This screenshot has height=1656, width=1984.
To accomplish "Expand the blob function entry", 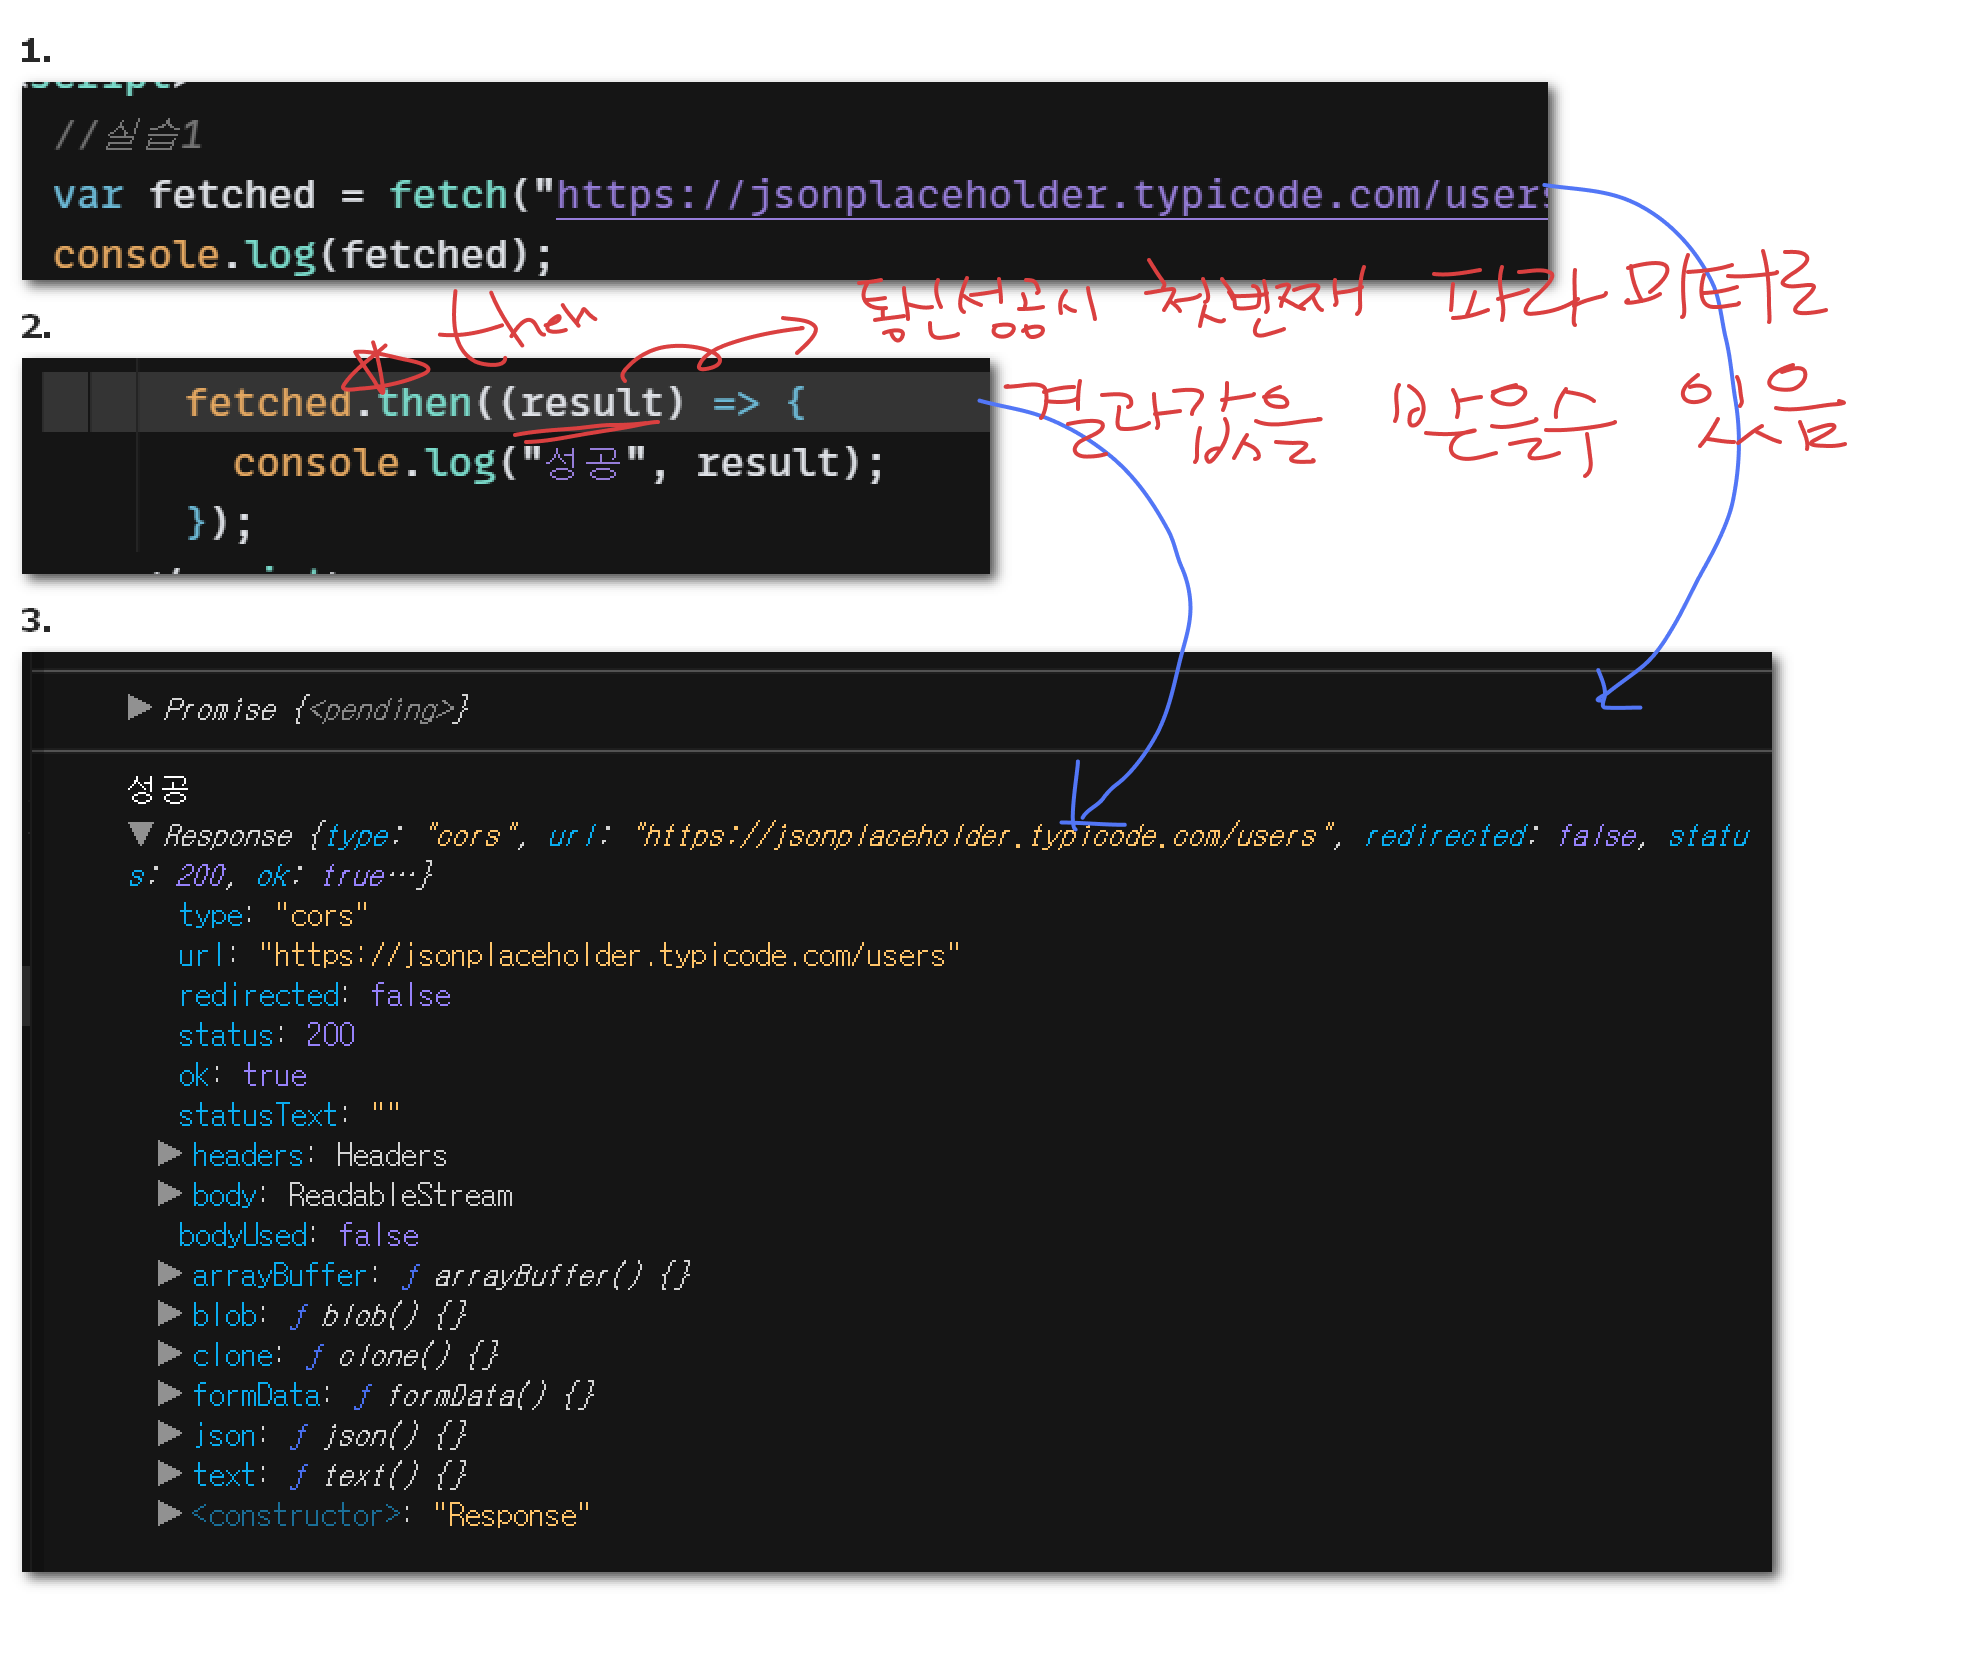I will coord(169,1313).
